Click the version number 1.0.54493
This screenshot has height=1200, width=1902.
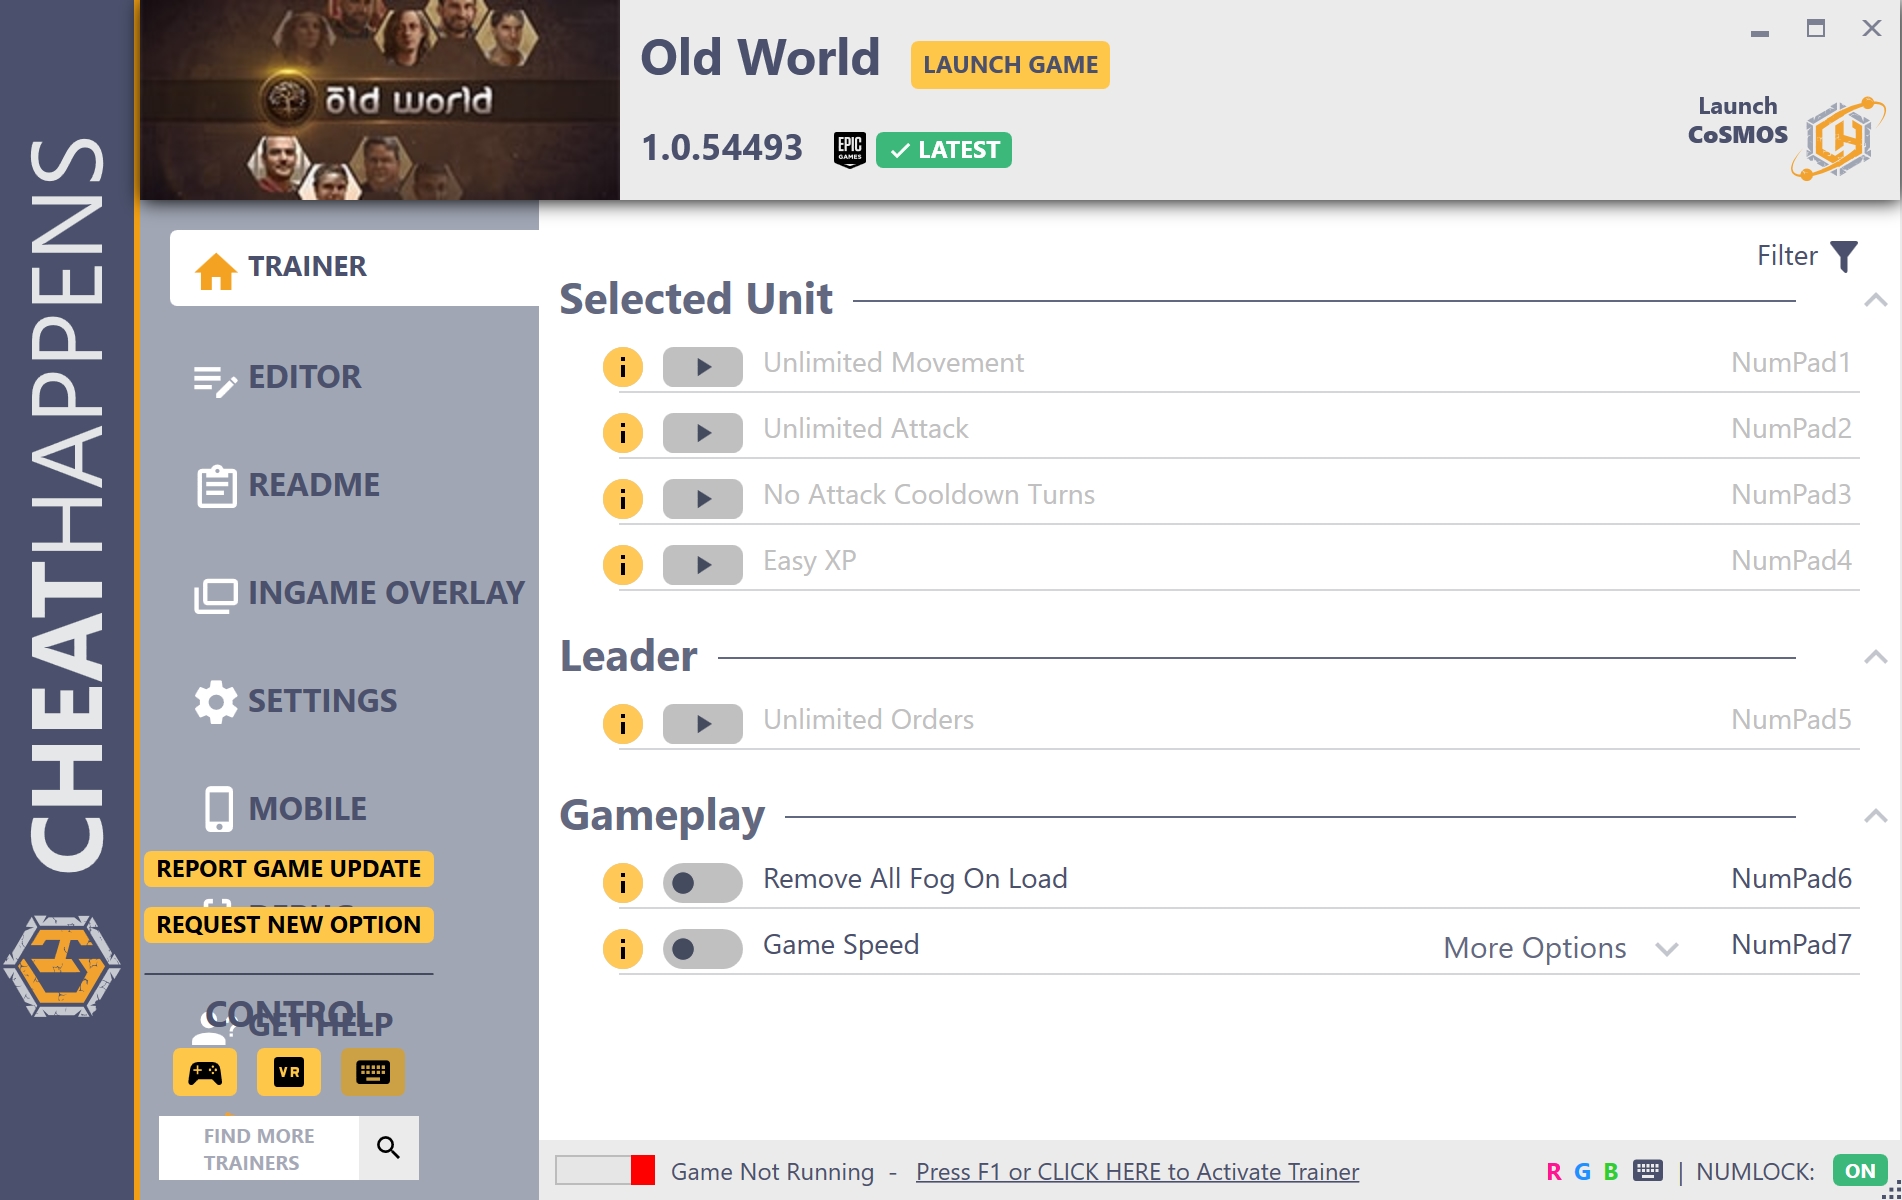tap(722, 149)
